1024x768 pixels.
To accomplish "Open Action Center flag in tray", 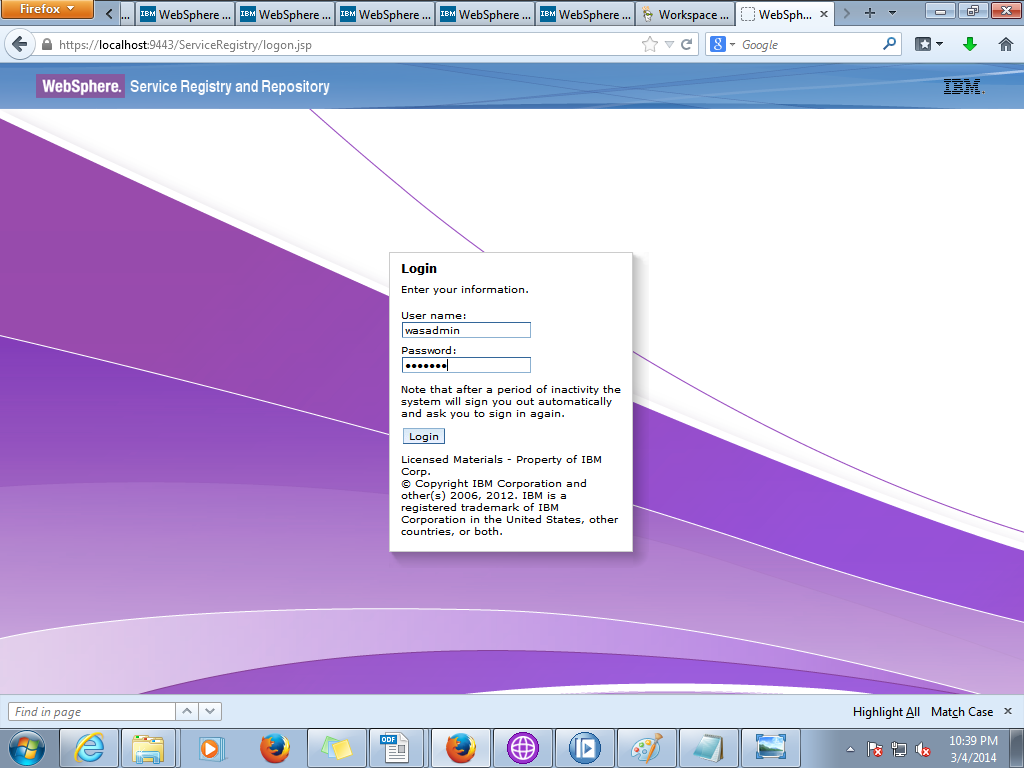I will (x=874, y=749).
